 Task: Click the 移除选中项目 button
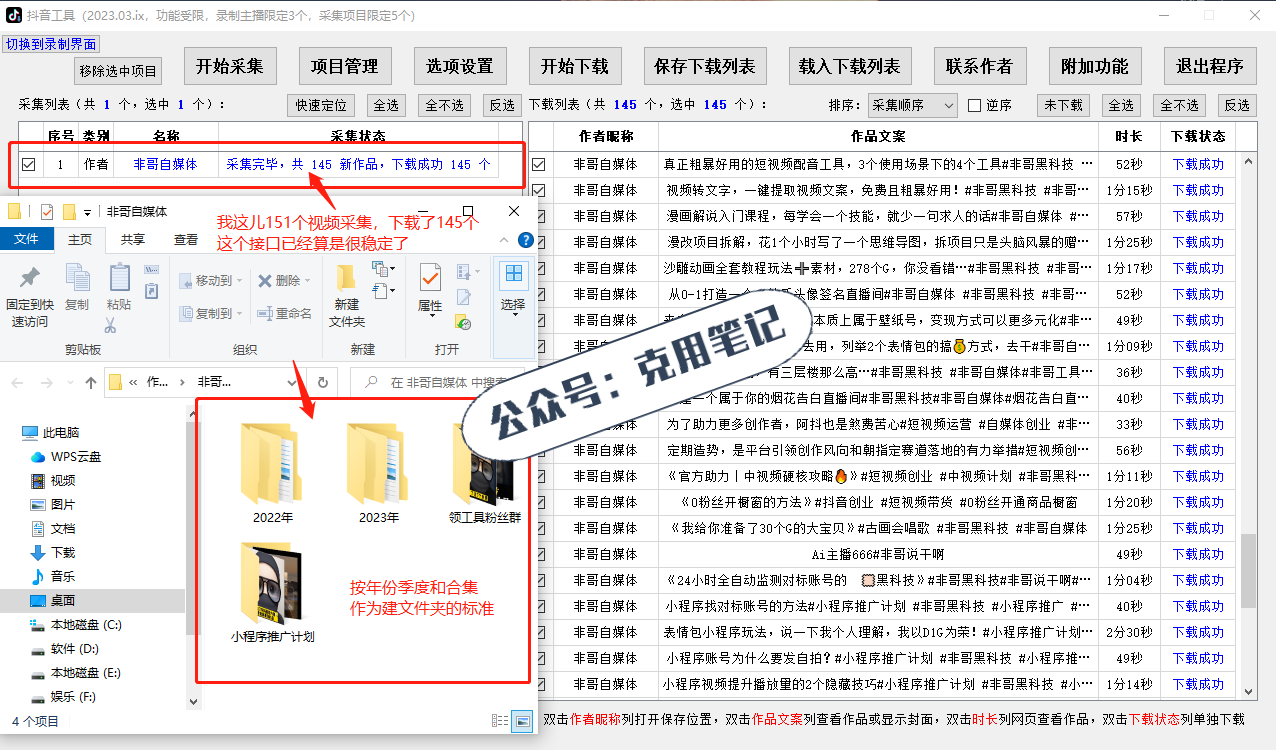[118, 71]
